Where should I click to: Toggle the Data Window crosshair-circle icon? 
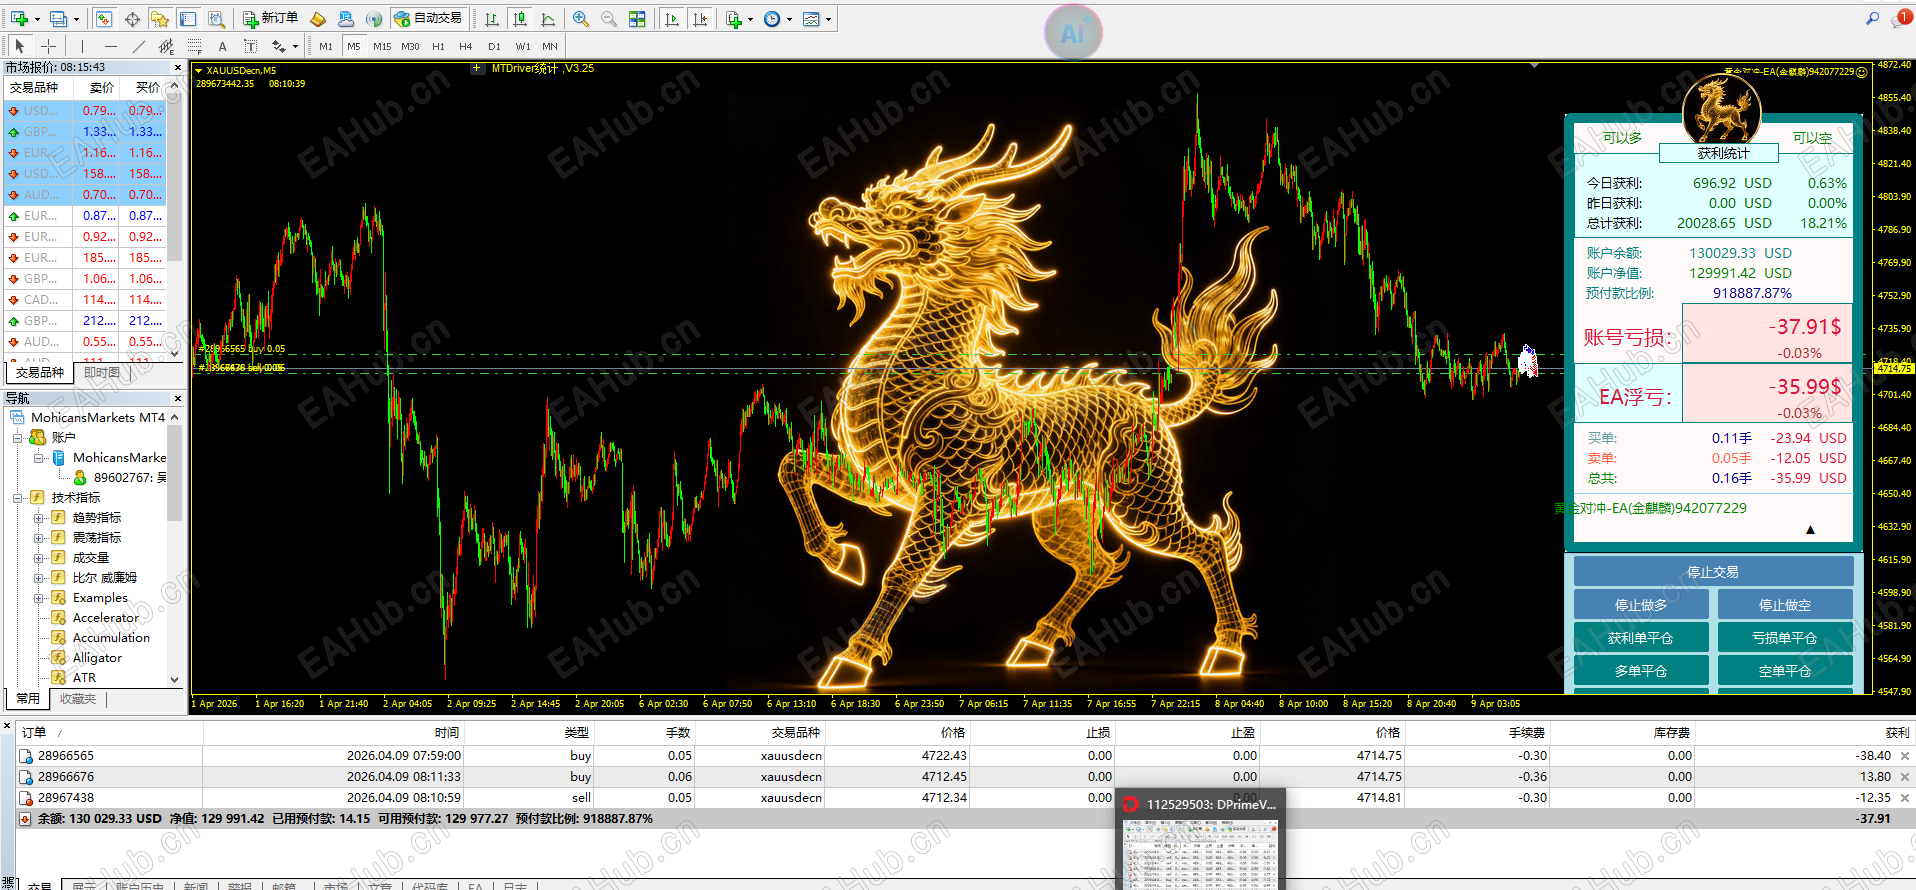[132, 19]
